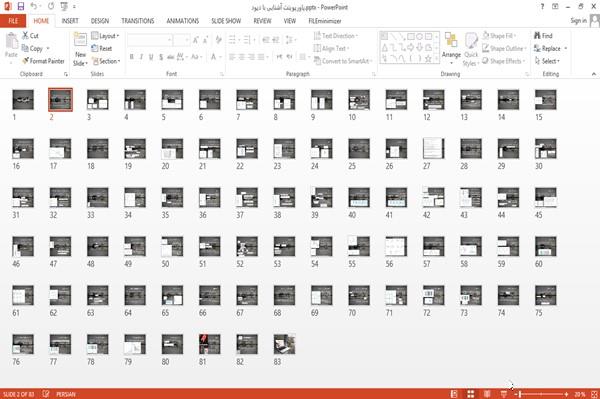Screen dimensions: 600x399
Task: Select slide 81 thumbnail
Action: 210,344
